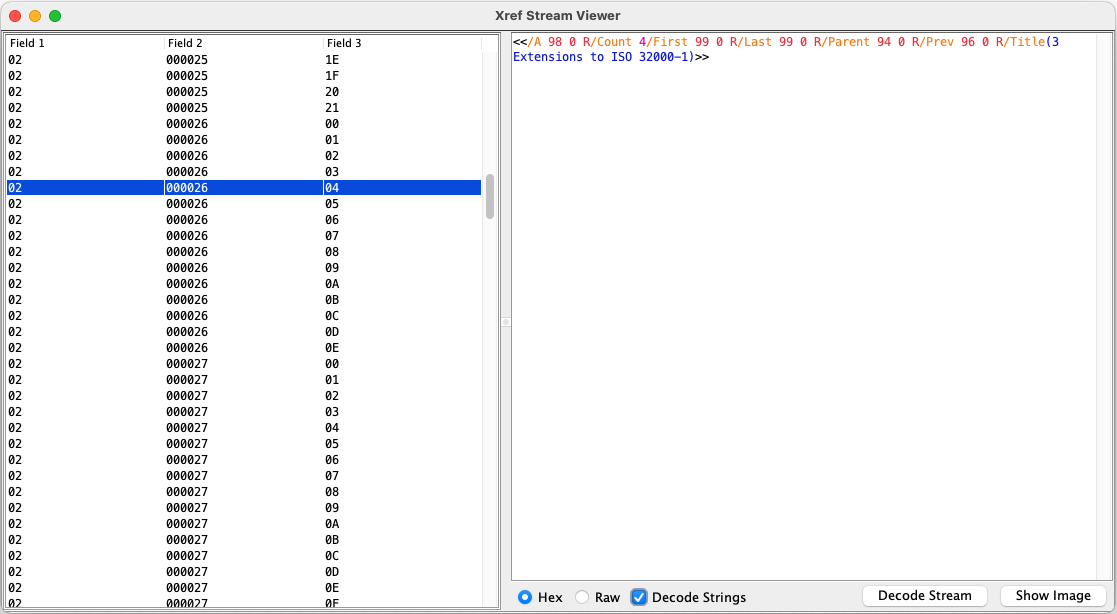Screen dimensions: 1117x614
Task: Select the first 000026 row
Action: (x=240, y=123)
